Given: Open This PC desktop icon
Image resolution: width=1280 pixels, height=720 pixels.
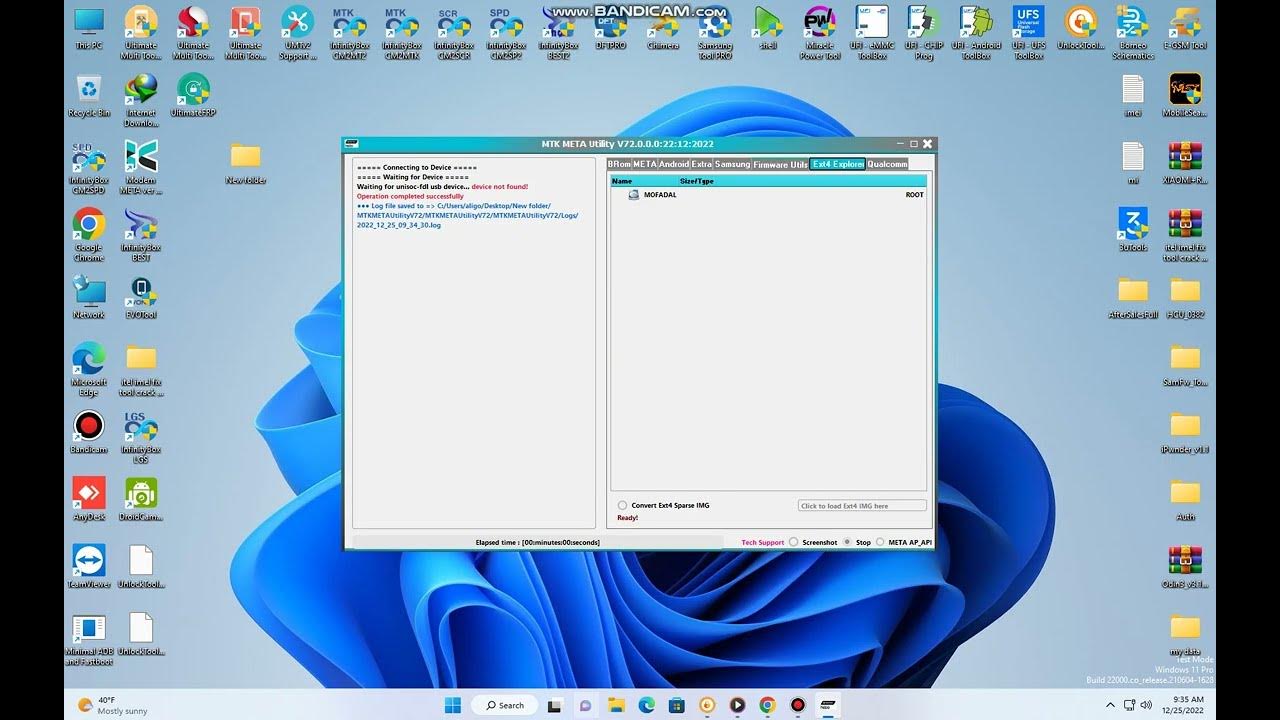Looking at the screenshot, I should click(x=89, y=30).
